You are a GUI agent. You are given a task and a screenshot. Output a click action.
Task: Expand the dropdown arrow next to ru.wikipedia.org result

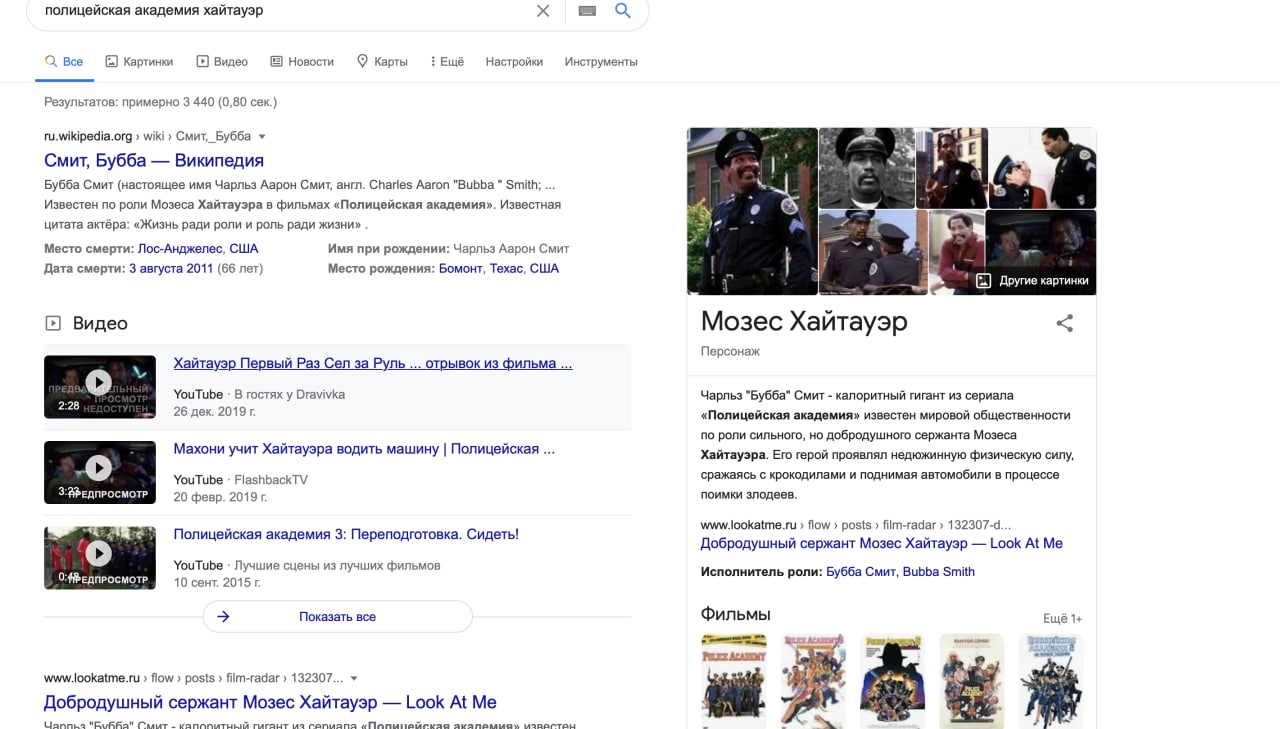click(x=262, y=137)
